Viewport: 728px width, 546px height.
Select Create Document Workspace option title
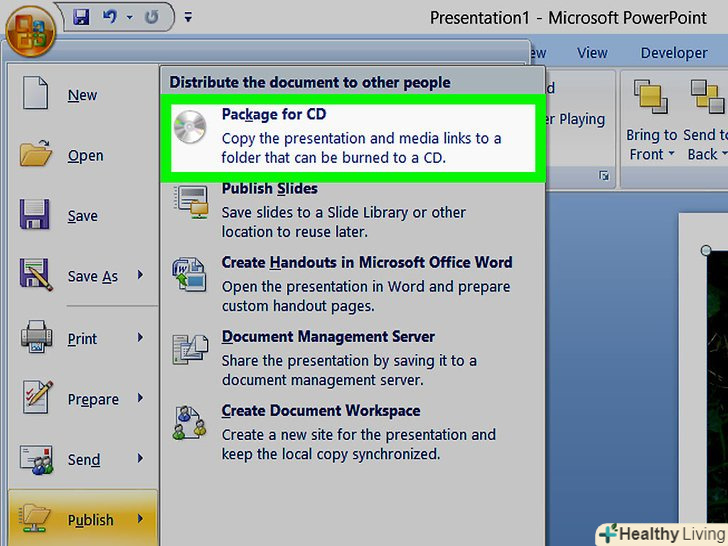point(321,411)
